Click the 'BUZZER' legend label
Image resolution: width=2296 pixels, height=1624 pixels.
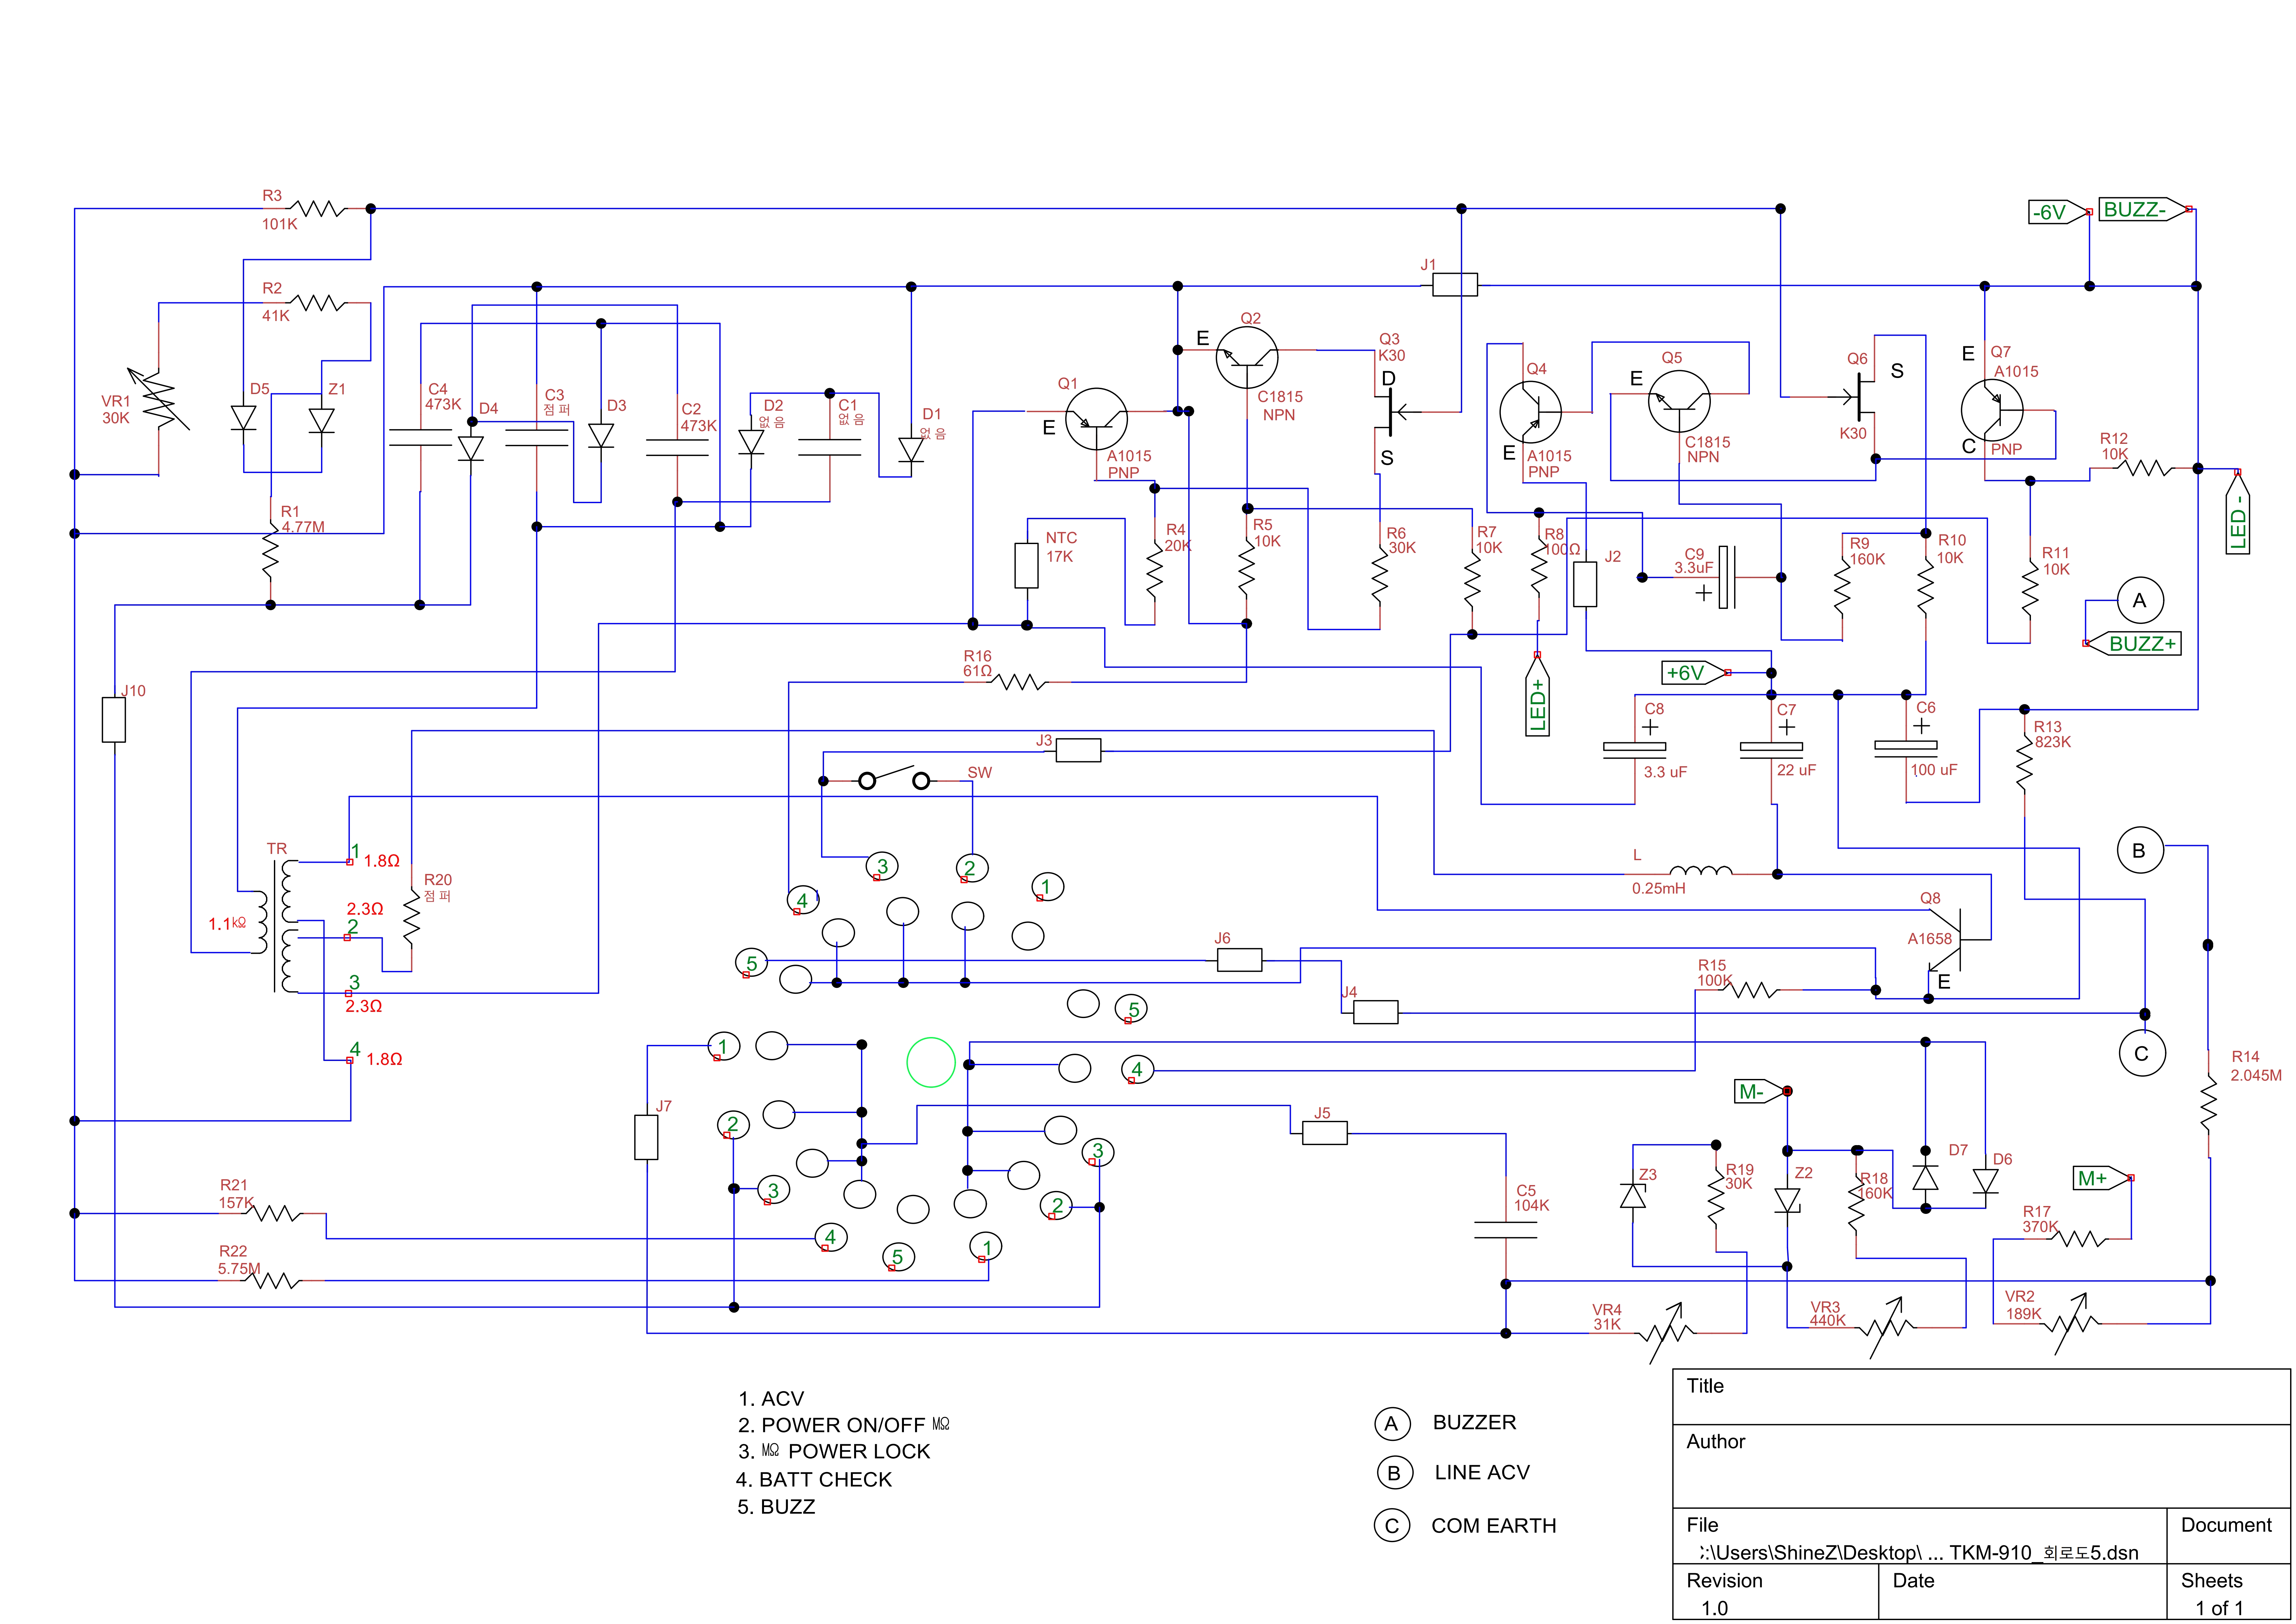(x=1475, y=1422)
